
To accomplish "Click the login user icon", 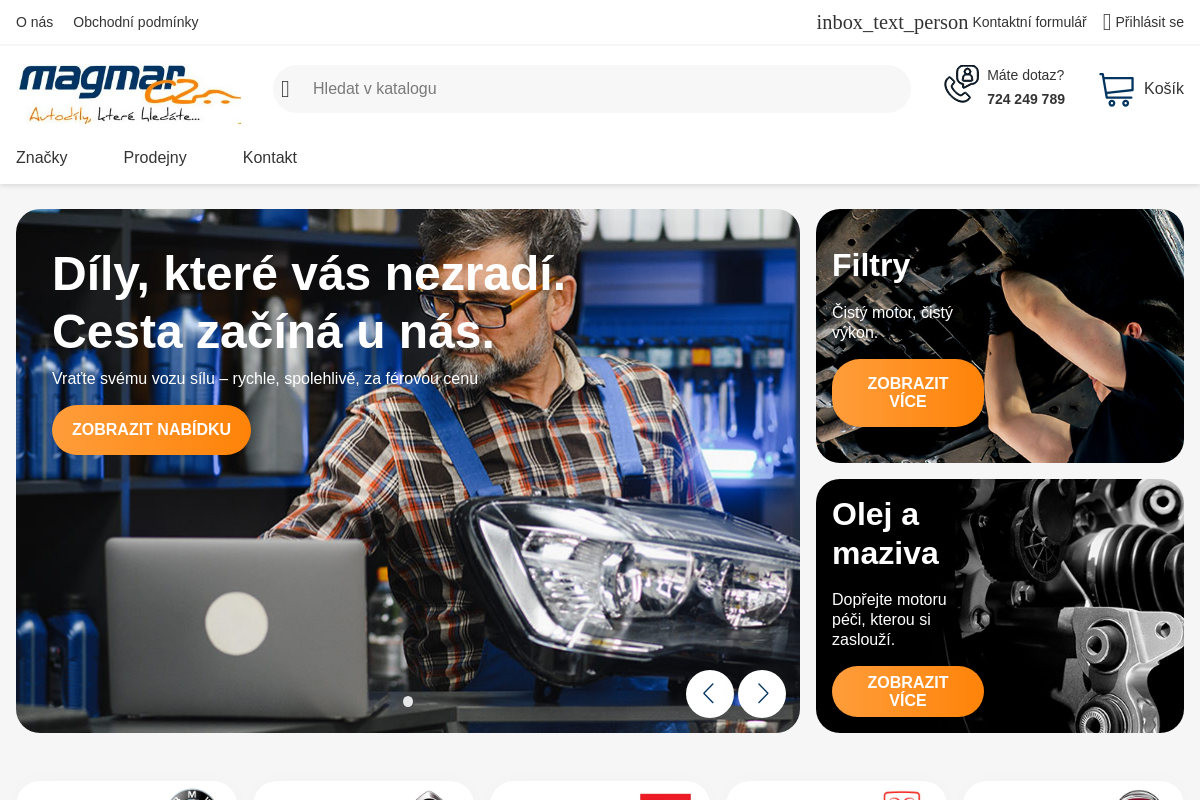I will point(1107,22).
